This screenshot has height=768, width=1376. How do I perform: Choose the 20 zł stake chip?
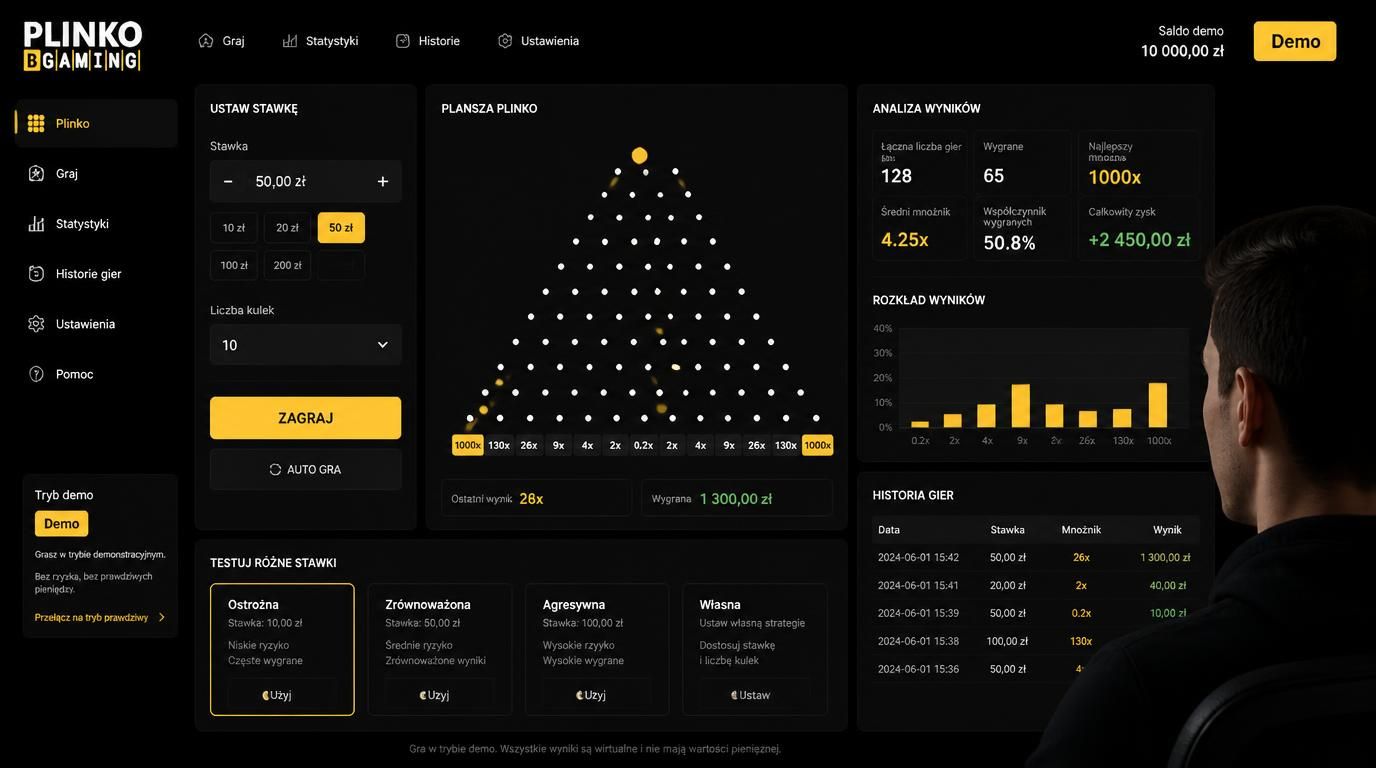tap(287, 227)
